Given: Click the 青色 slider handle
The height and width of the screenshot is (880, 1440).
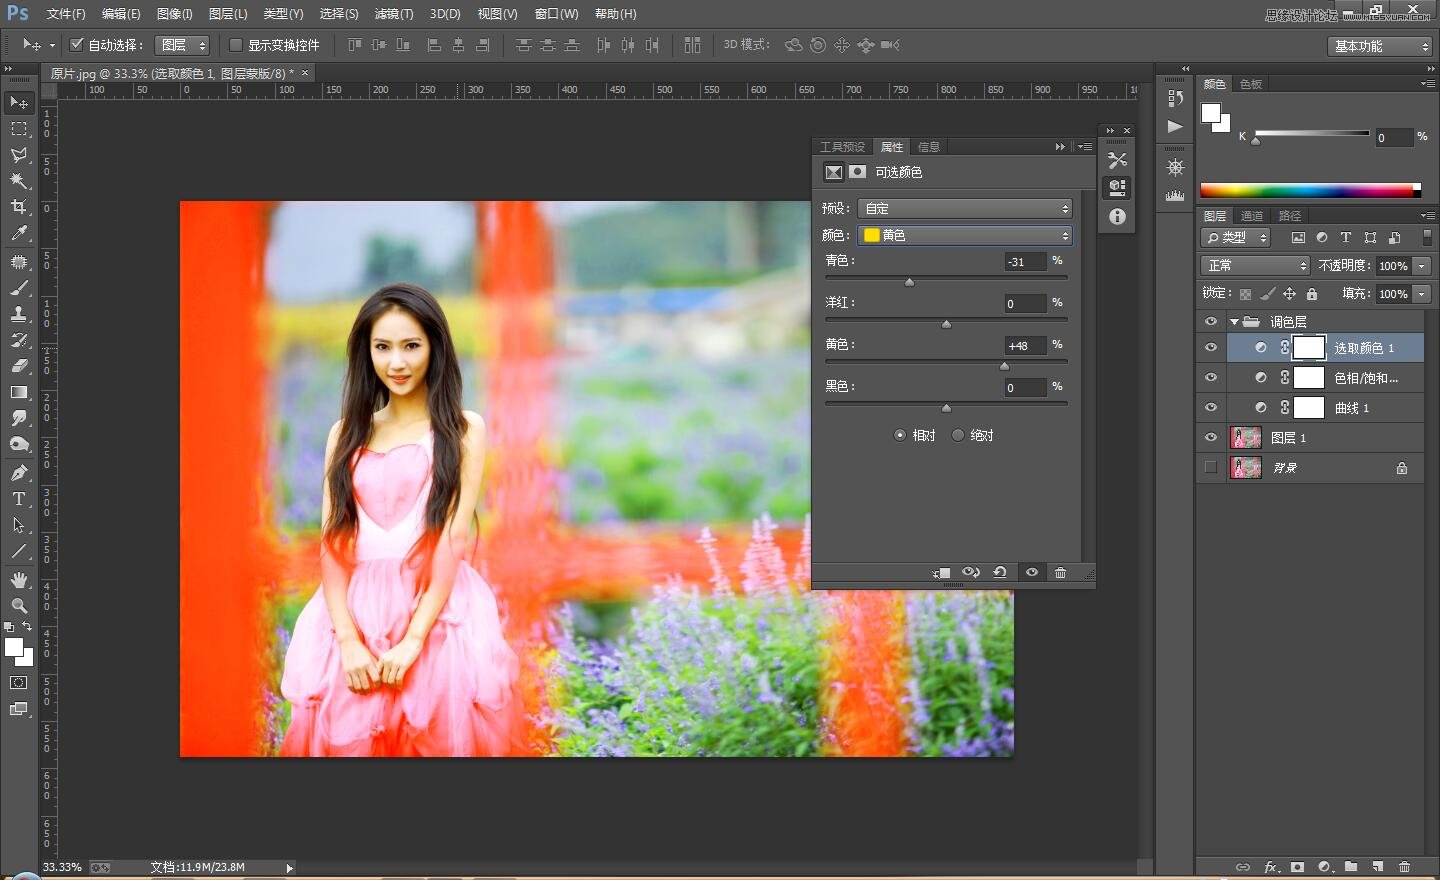Looking at the screenshot, I should (909, 283).
